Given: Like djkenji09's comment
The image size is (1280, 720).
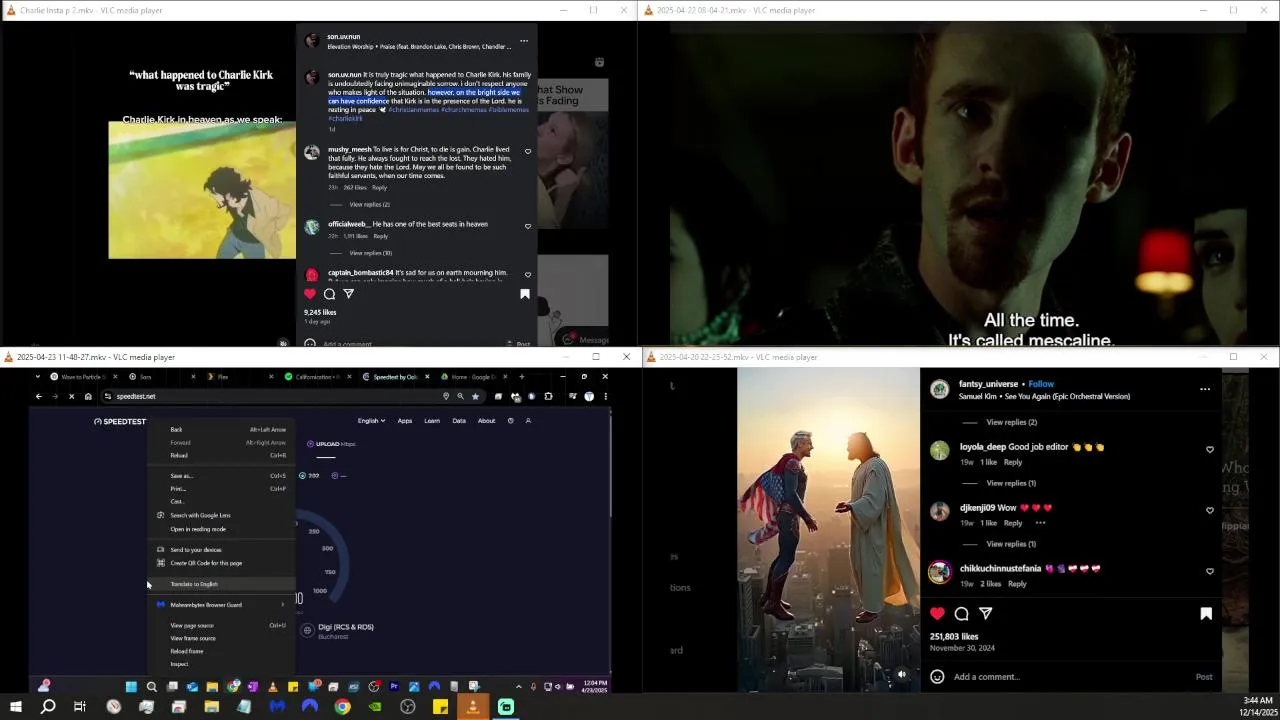Looking at the screenshot, I should [1210, 511].
